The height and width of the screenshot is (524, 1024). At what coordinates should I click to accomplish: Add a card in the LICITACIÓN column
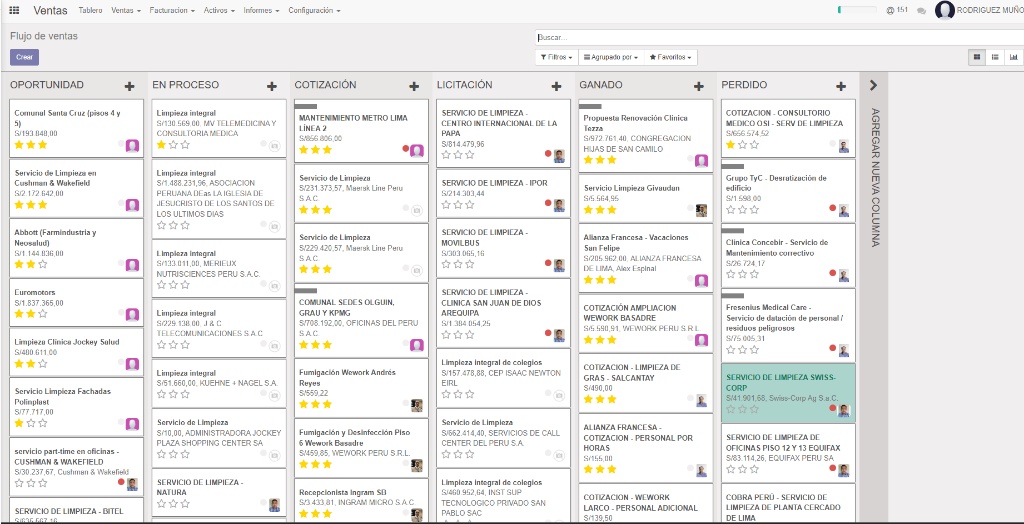coord(556,86)
